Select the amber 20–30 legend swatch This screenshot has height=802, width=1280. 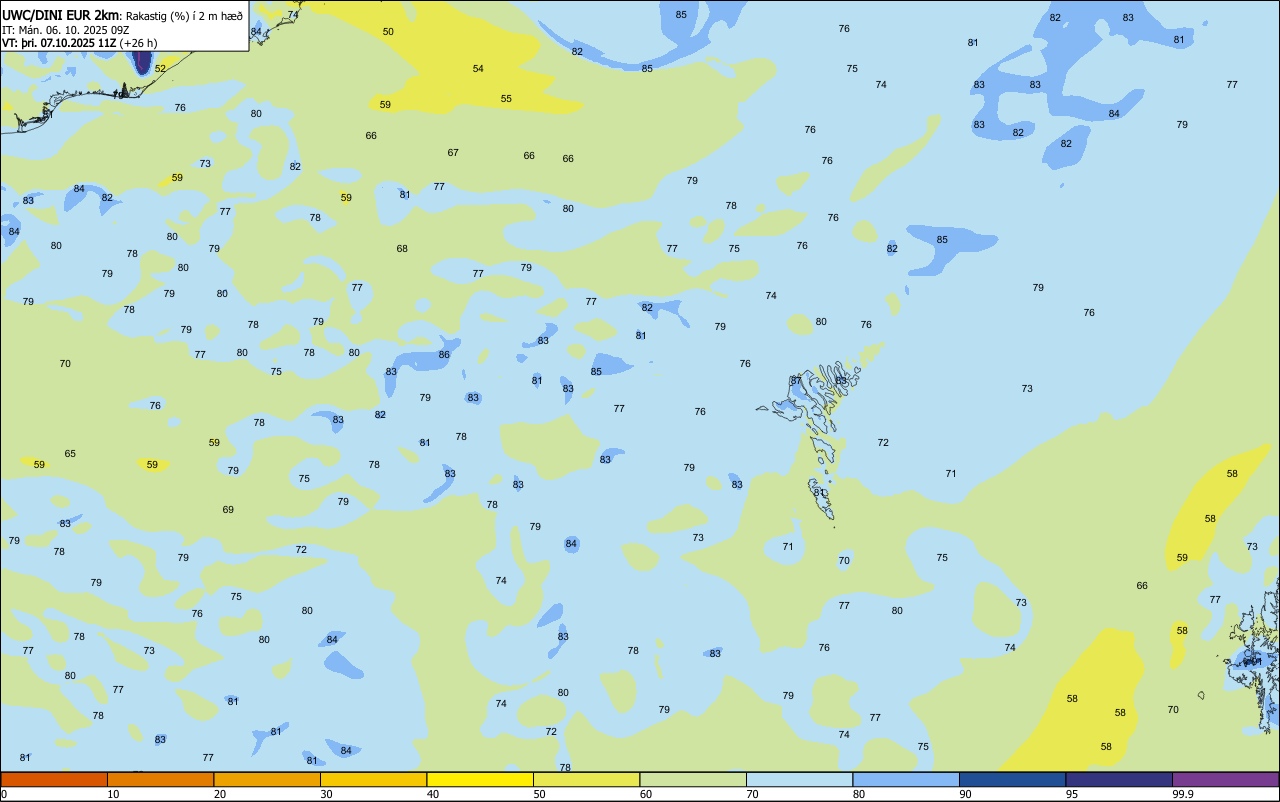(x=267, y=779)
